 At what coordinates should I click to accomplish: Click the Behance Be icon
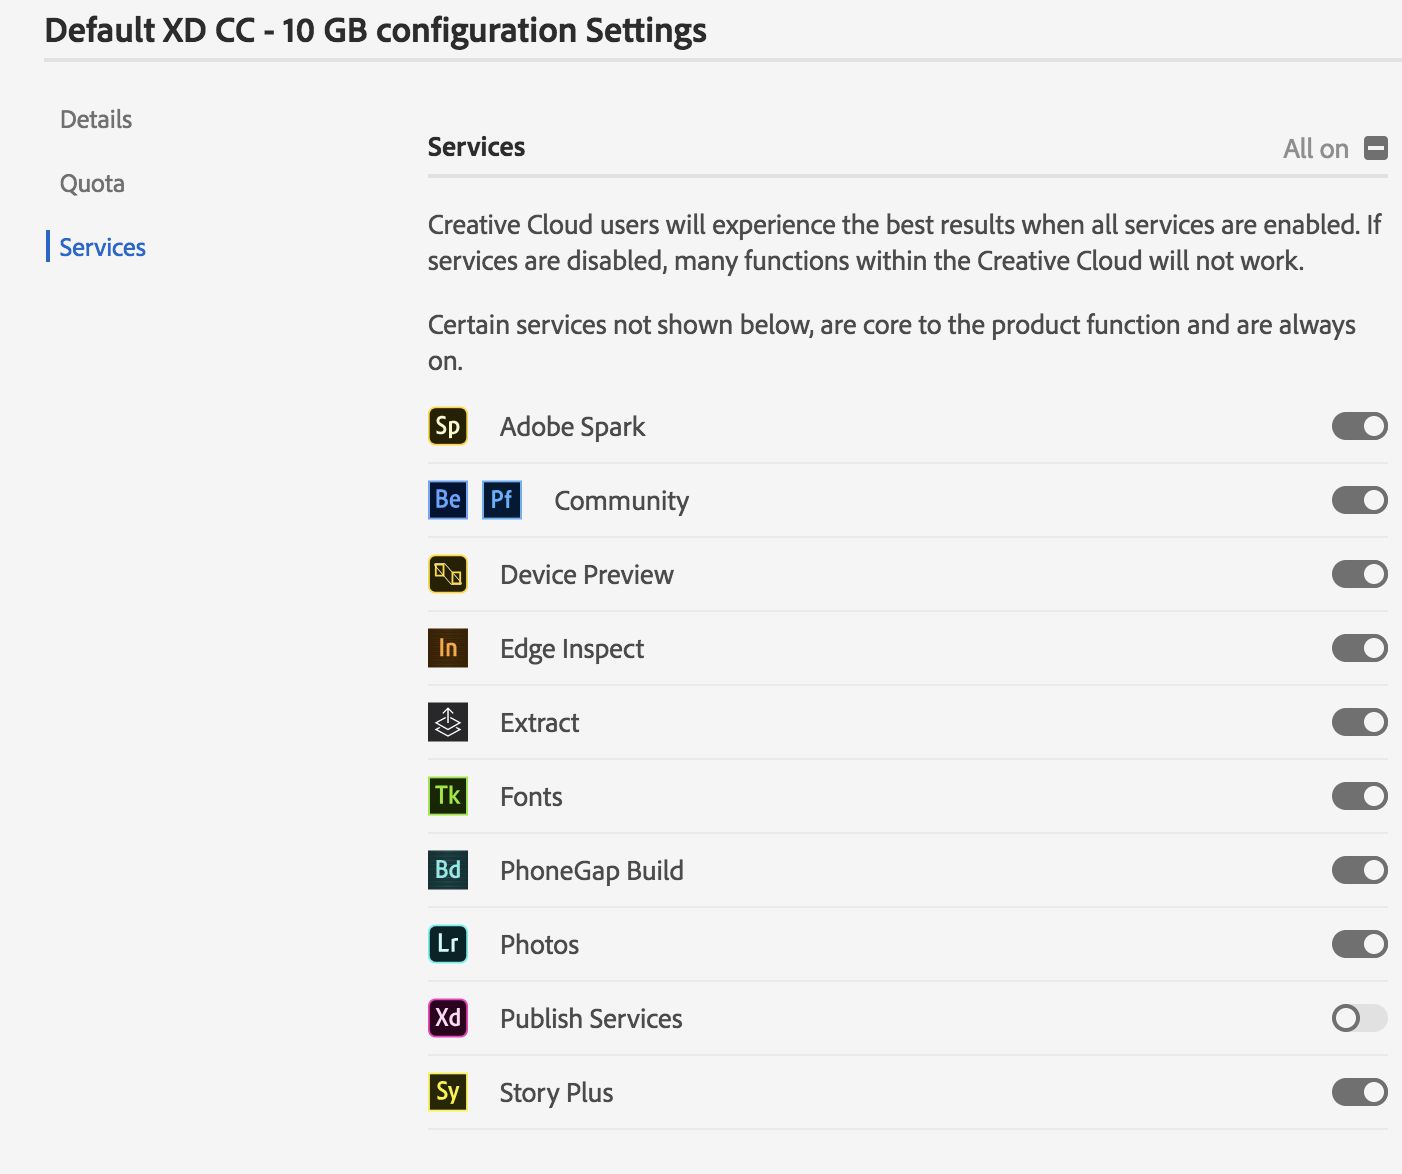pyautogui.click(x=448, y=500)
